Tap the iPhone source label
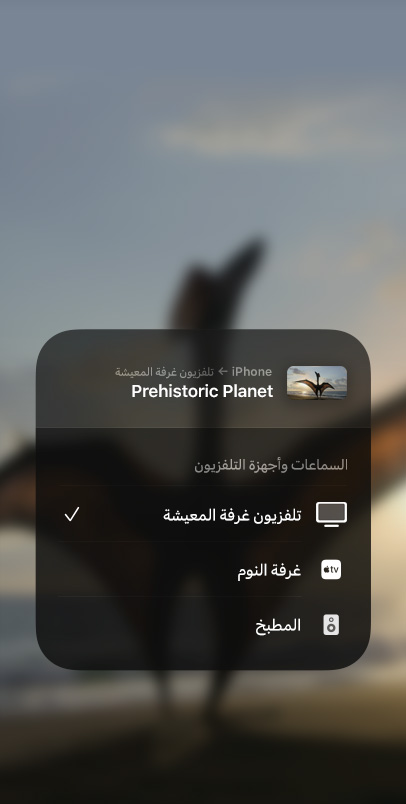Viewport: 406px width, 804px height. point(252,371)
